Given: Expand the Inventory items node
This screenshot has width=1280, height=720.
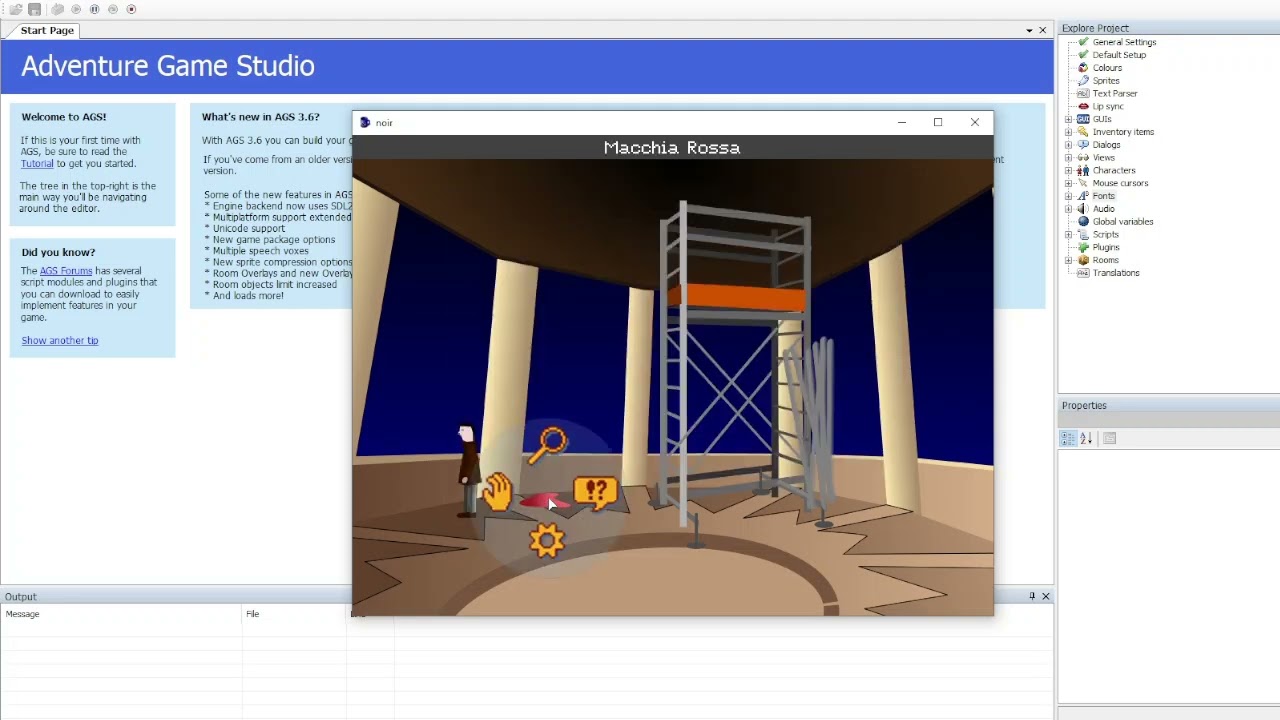Looking at the screenshot, I should point(1068,132).
